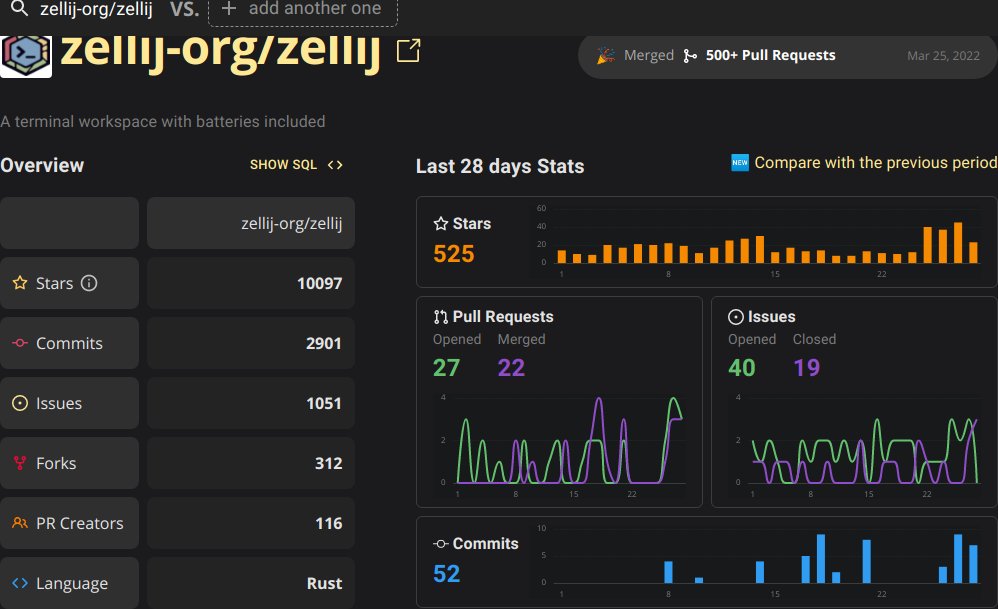Viewport: 998px width, 609px height.
Task: Click the 'Mar 25, 2022' milestone date
Action: pyautogui.click(x=943, y=56)
